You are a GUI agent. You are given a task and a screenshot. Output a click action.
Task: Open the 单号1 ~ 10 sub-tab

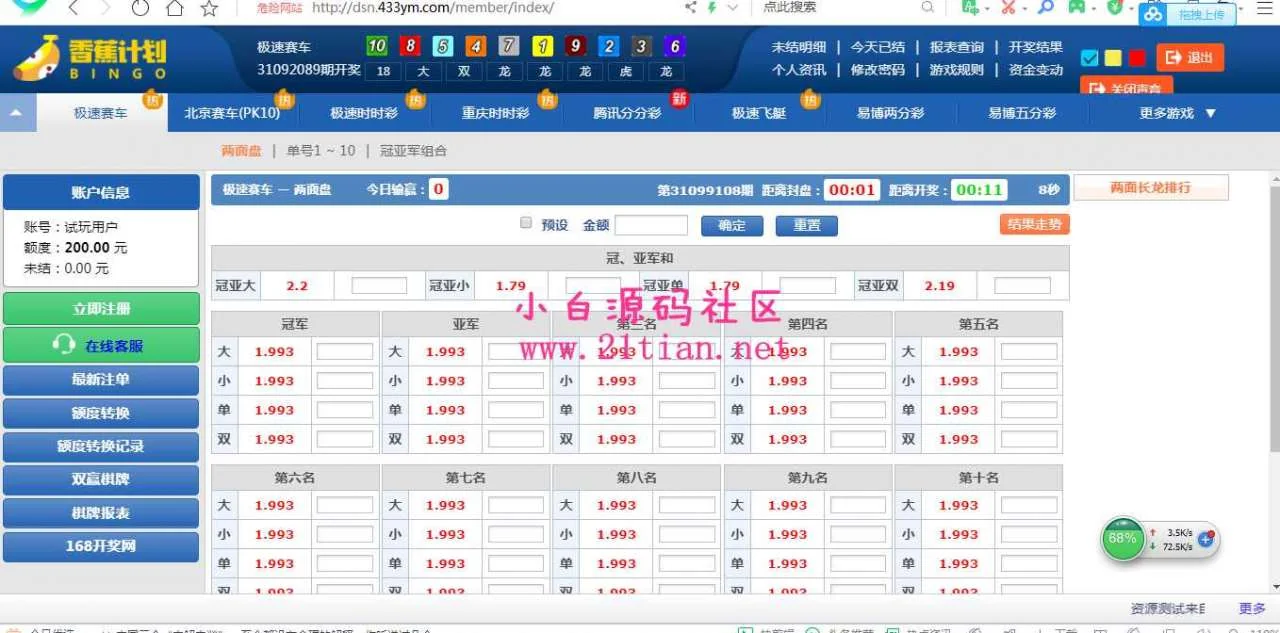(x=320, y=151)
